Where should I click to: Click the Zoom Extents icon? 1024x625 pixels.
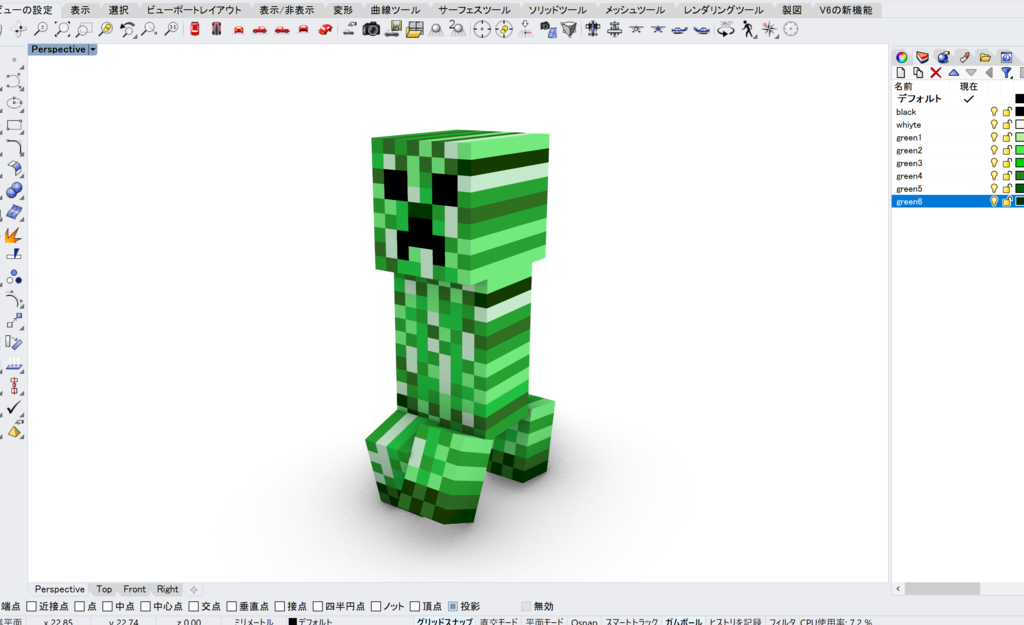pos(63,29)
